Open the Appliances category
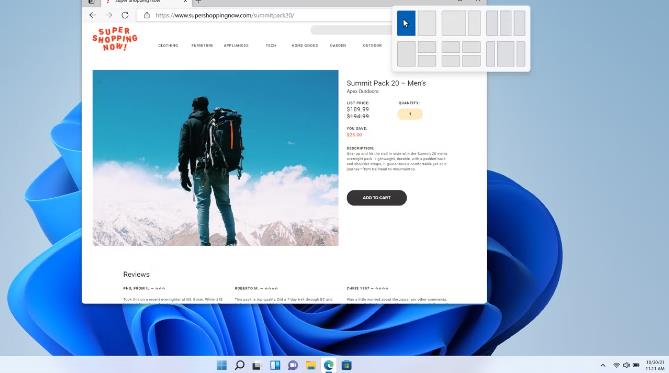This screenshot has height=373, width=669. (236, 45)
